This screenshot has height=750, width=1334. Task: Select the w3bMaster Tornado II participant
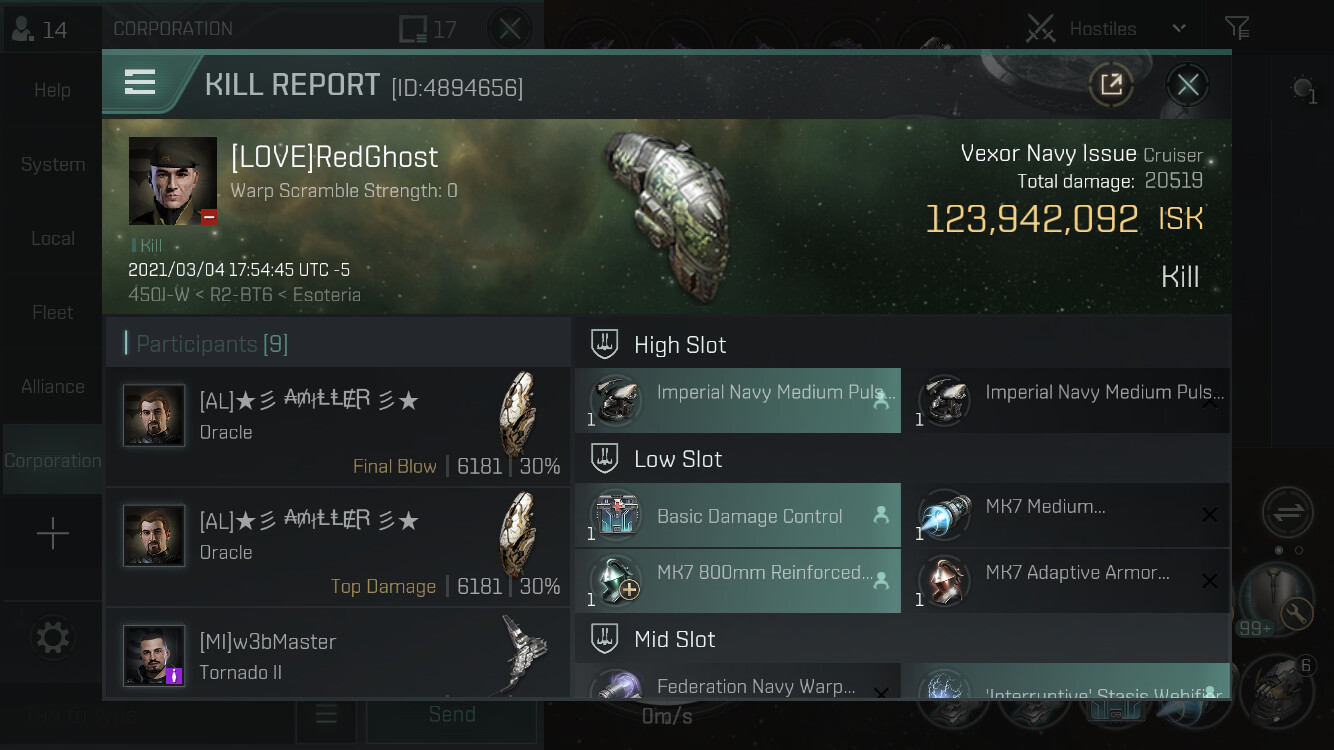[338, 652]
